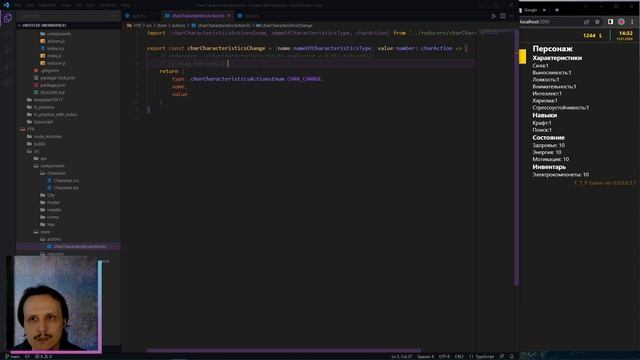Open the browser three-dot menu

click(632, 22)
